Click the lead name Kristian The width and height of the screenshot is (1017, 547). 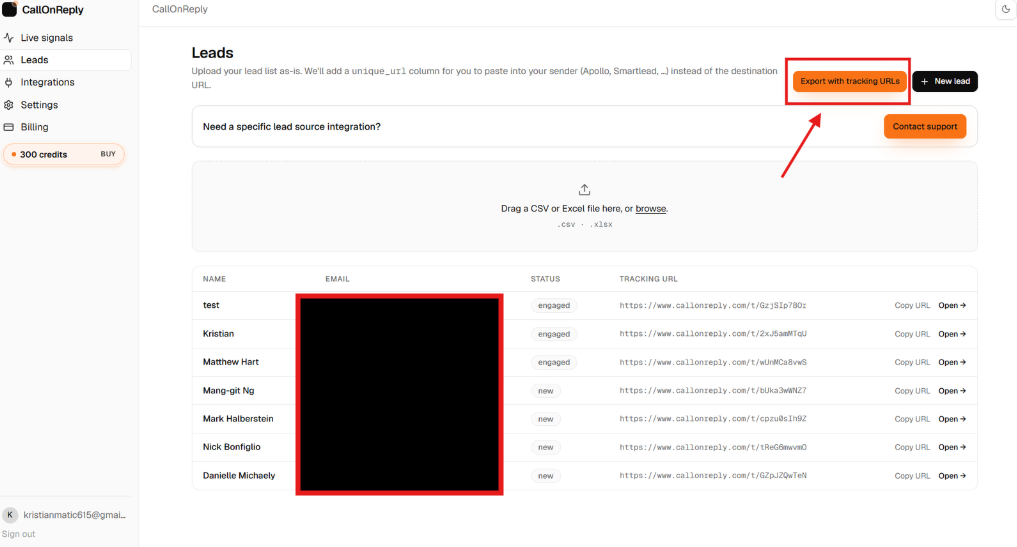pyautogui.click(x=218, y=334)
